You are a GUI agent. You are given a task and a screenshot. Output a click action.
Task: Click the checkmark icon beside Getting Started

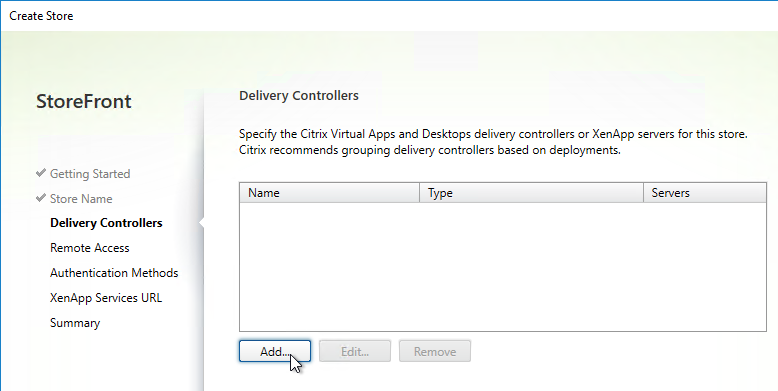(41, 173)
